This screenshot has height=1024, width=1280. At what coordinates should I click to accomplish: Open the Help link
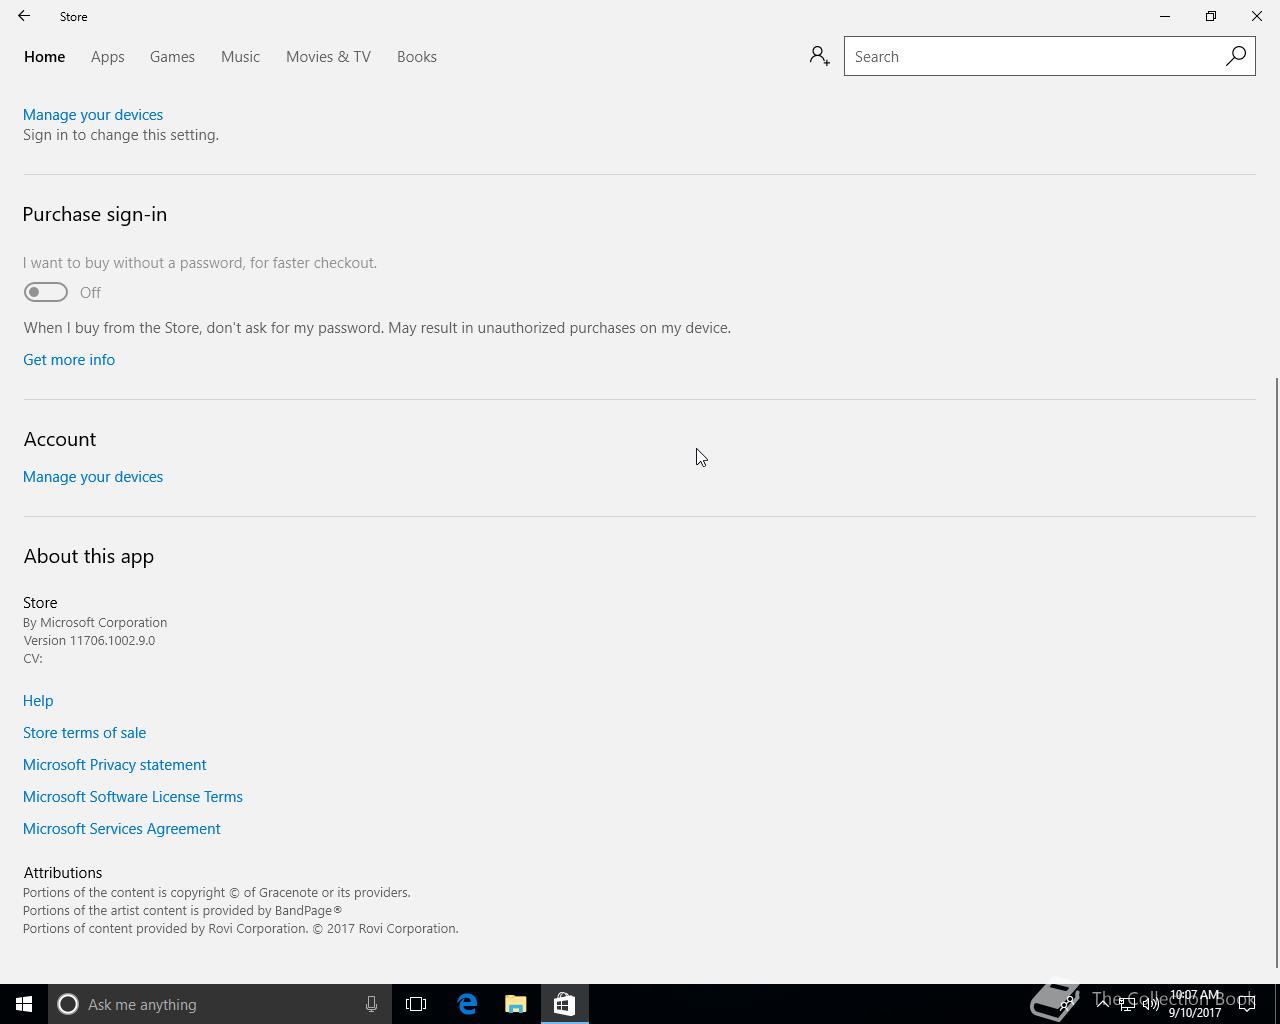(x=38, y=701)
